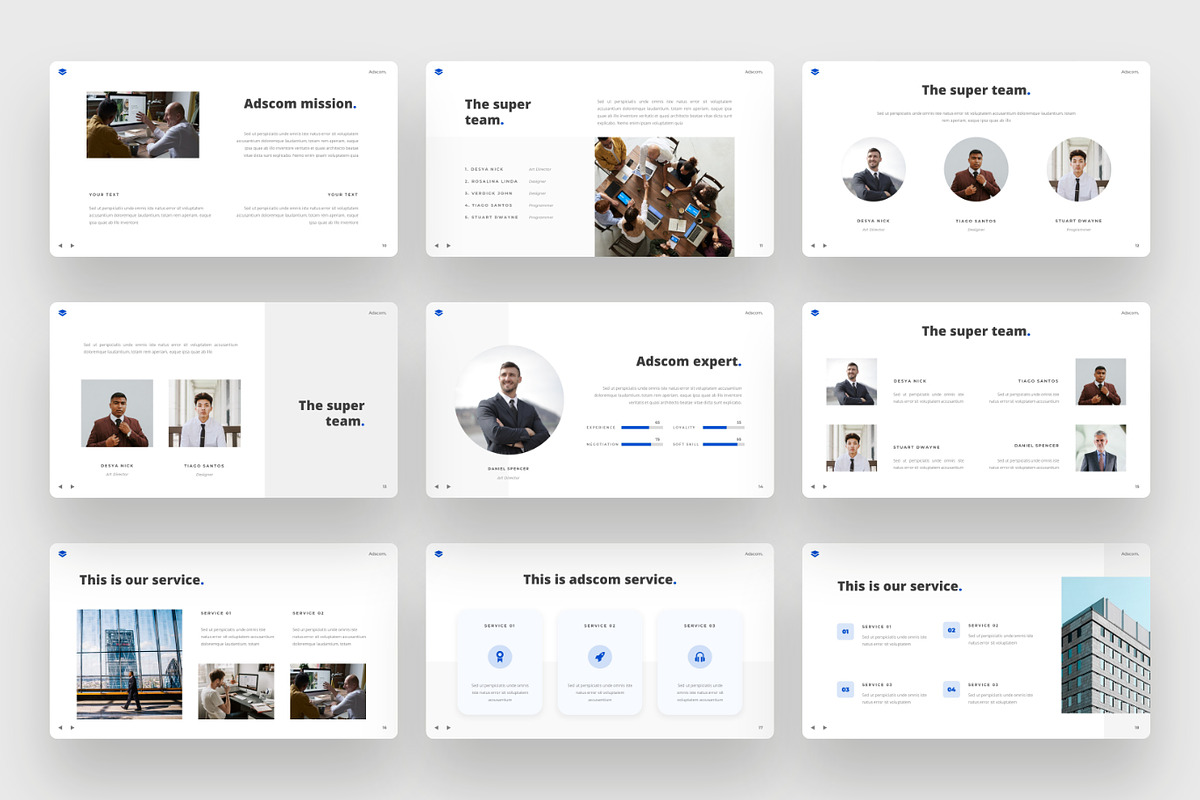Select the This is adscom service. heading
This screenshot has height=800, width=1200.
coord(600,580)
